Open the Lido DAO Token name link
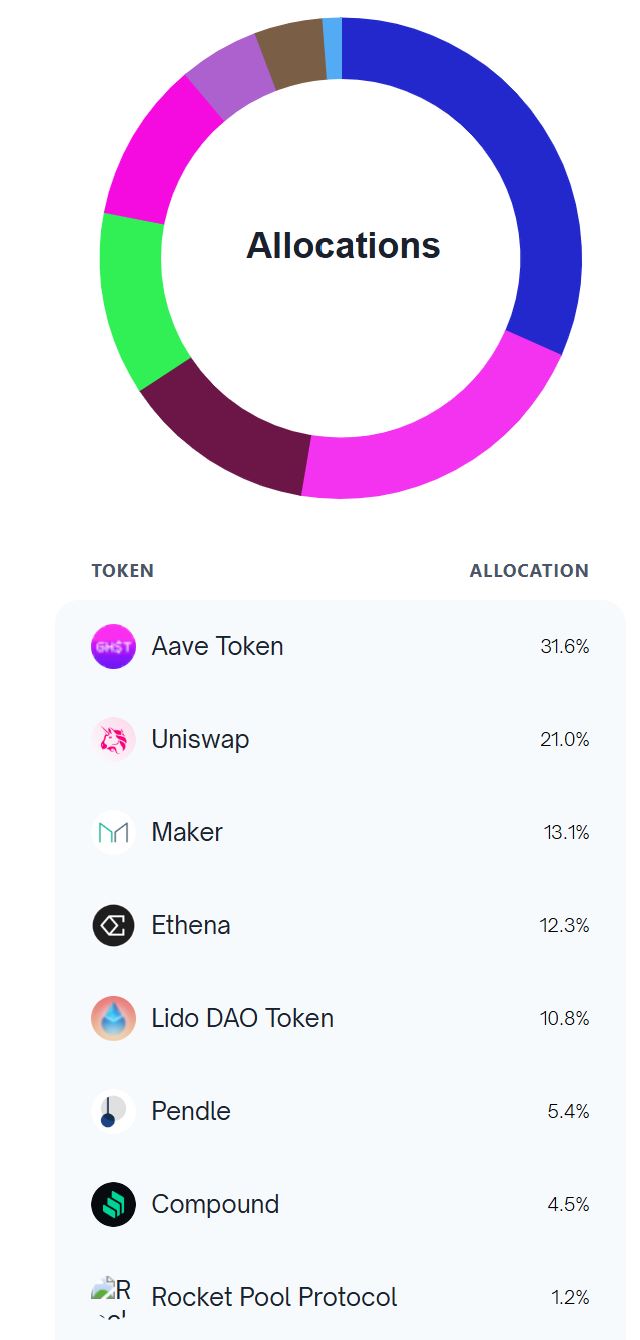 242,1018
